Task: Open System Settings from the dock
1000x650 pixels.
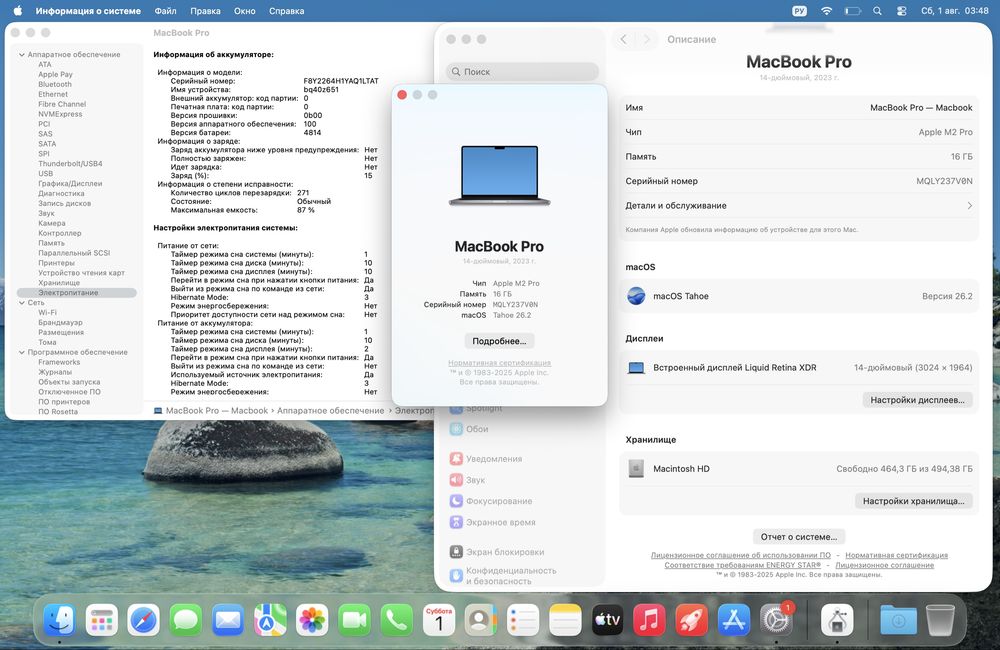Action: [x=776, y=619]
